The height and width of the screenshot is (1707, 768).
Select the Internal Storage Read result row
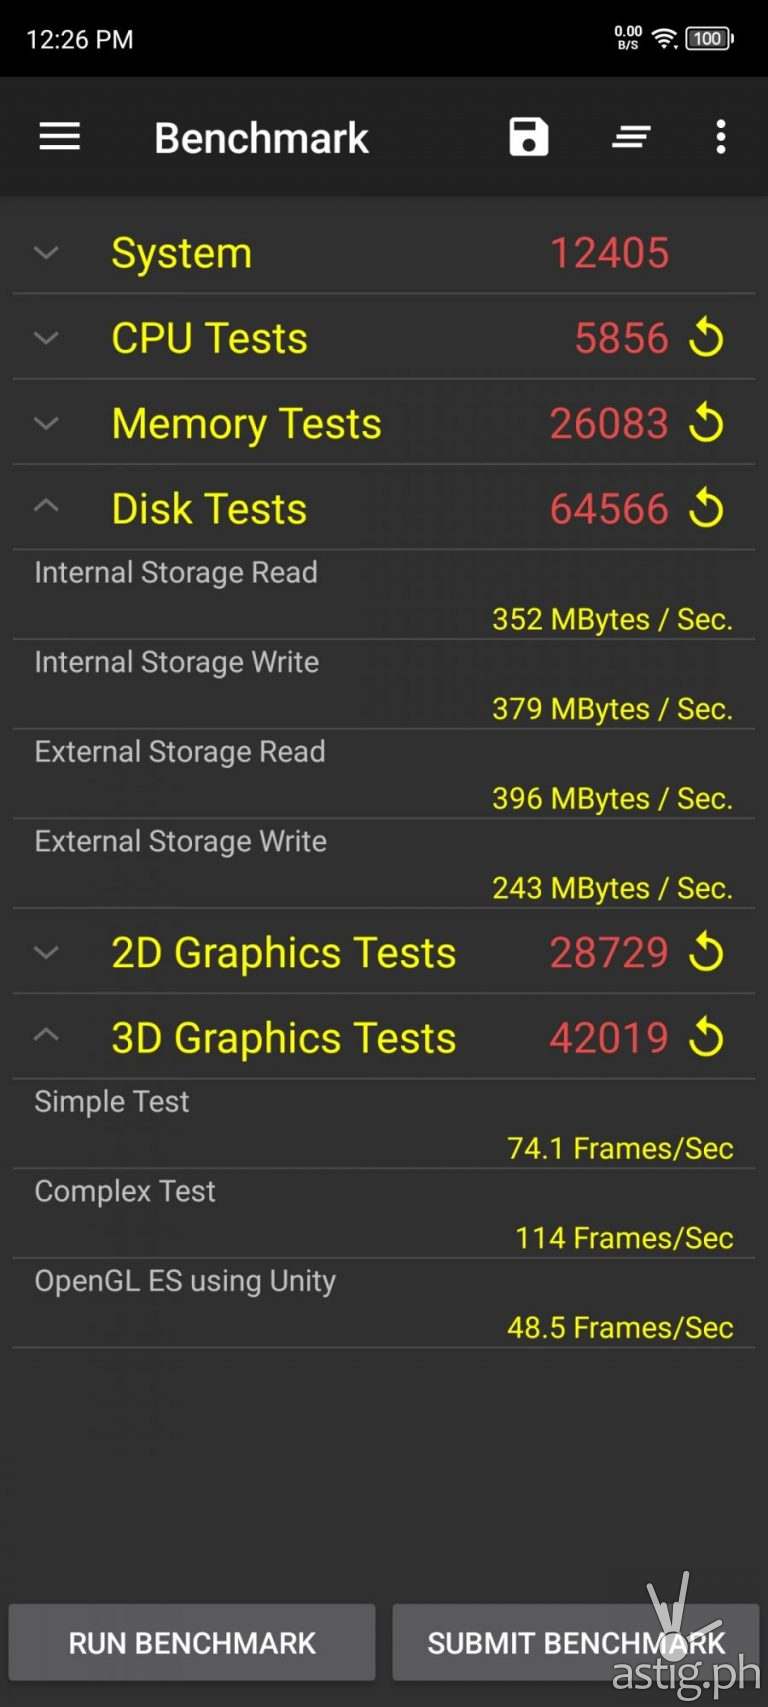tap(384, 595)
